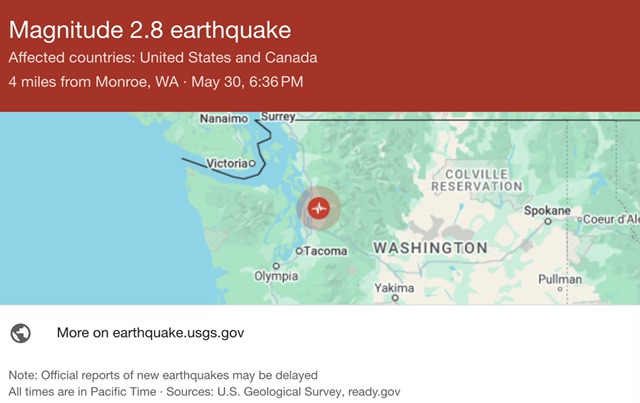The height and width of the screenshot is (403, 640).
Task: Click the May 30, 6:36 PM timestamp
Action: (x=255, y=82)
